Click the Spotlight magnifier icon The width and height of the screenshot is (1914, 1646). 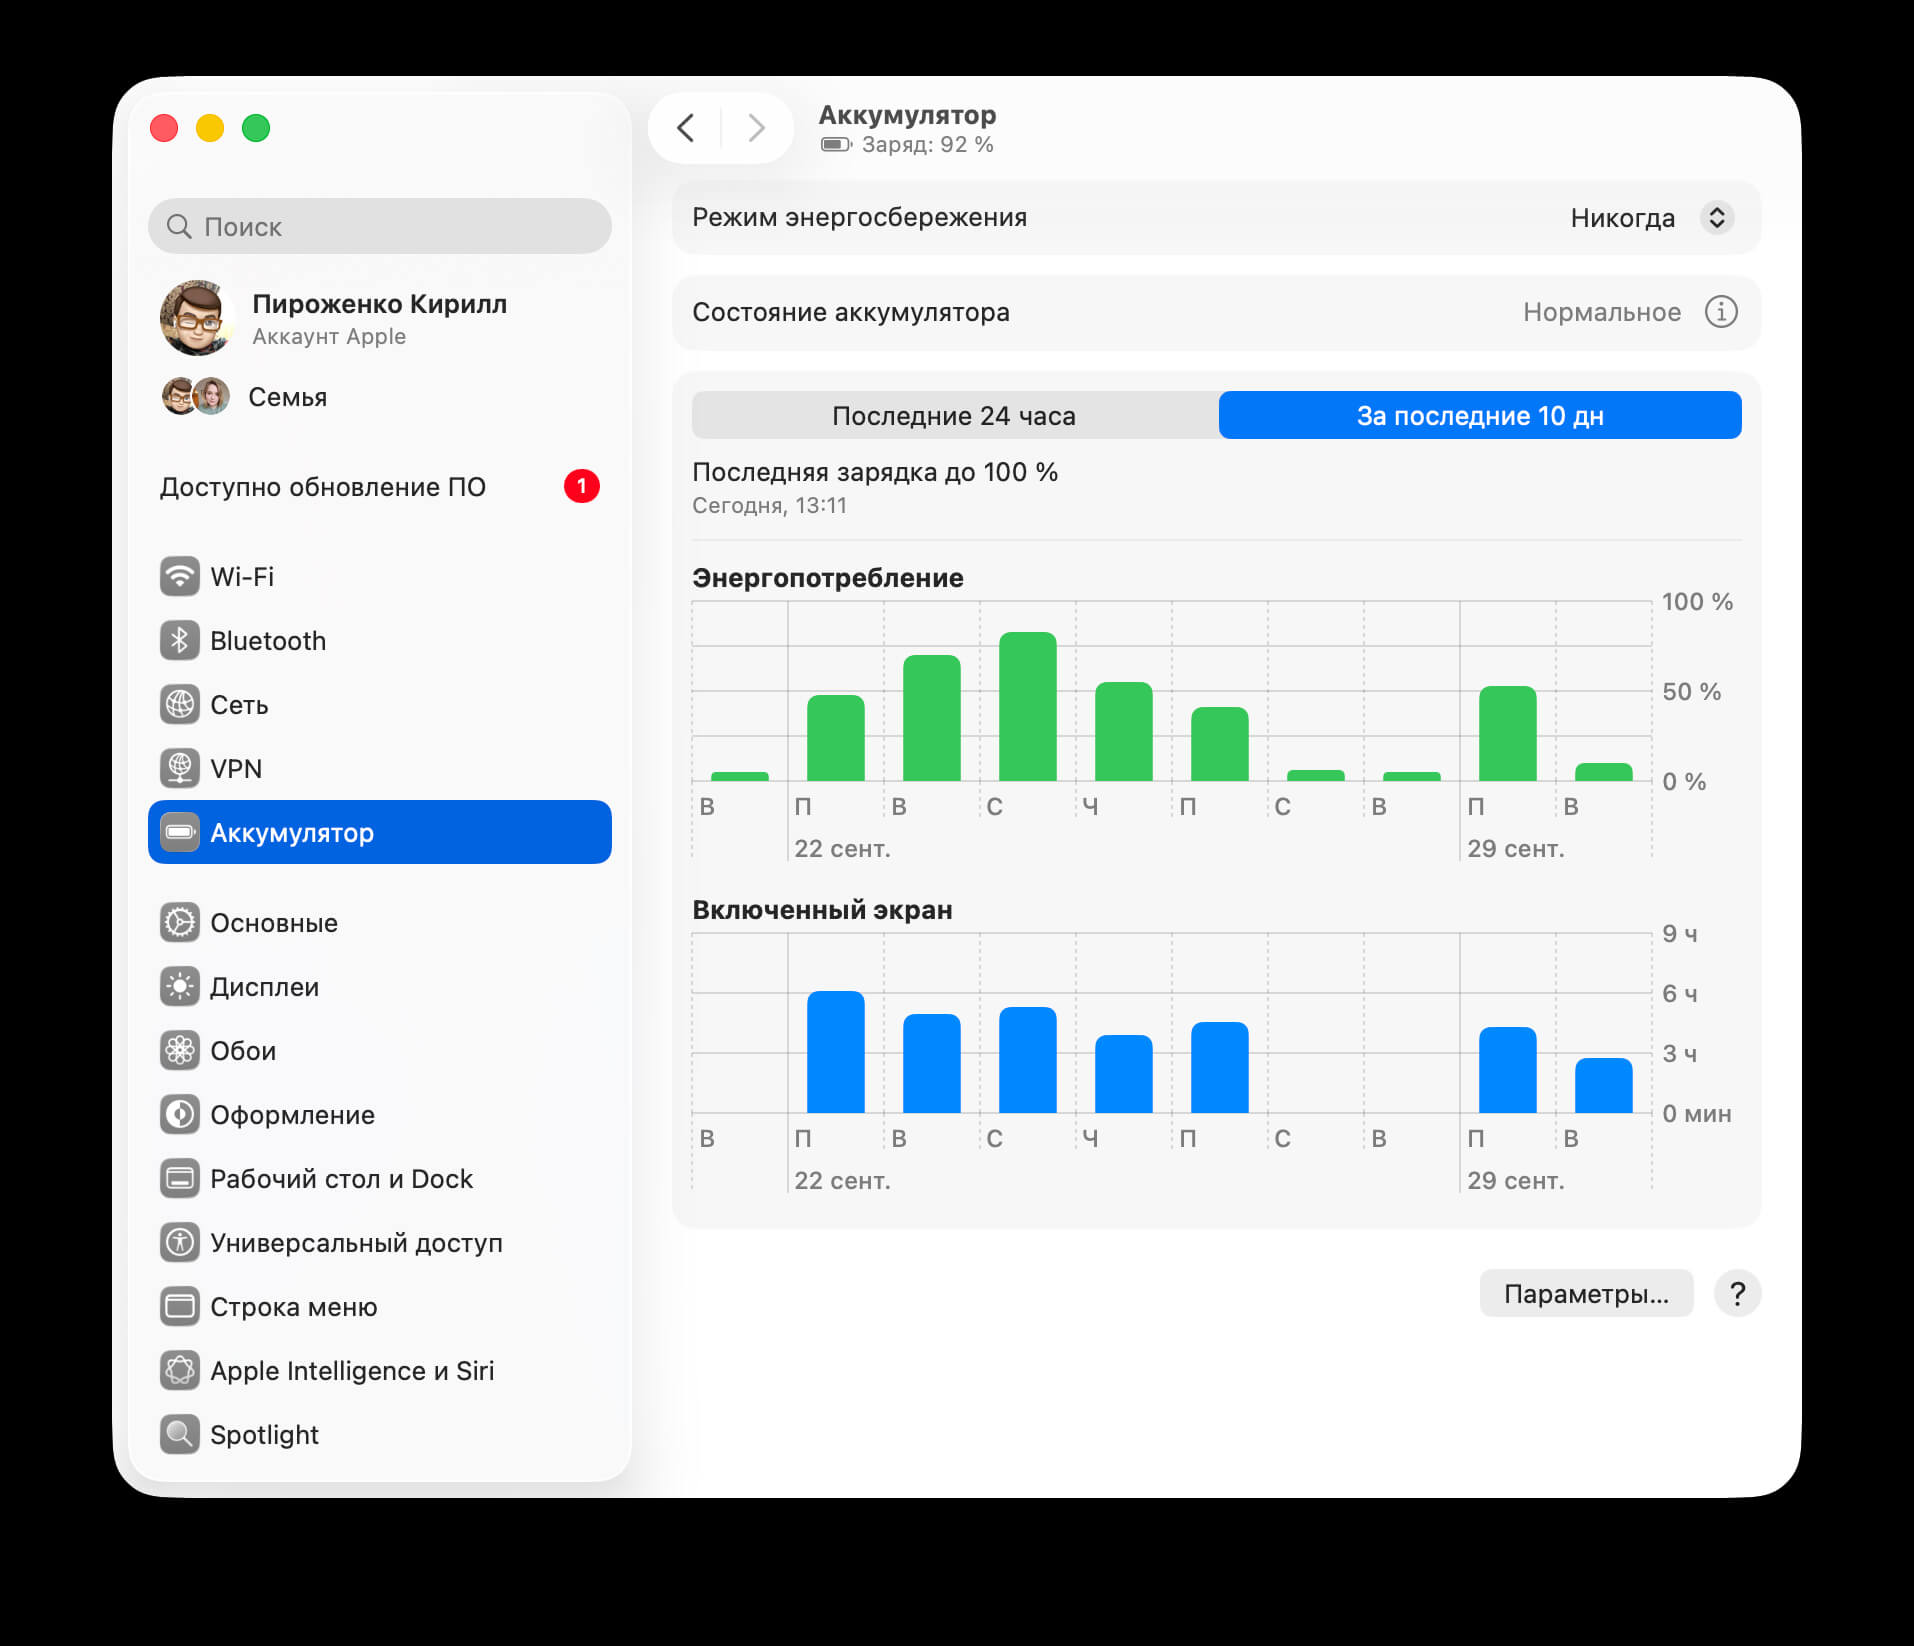pos(180,1435)
